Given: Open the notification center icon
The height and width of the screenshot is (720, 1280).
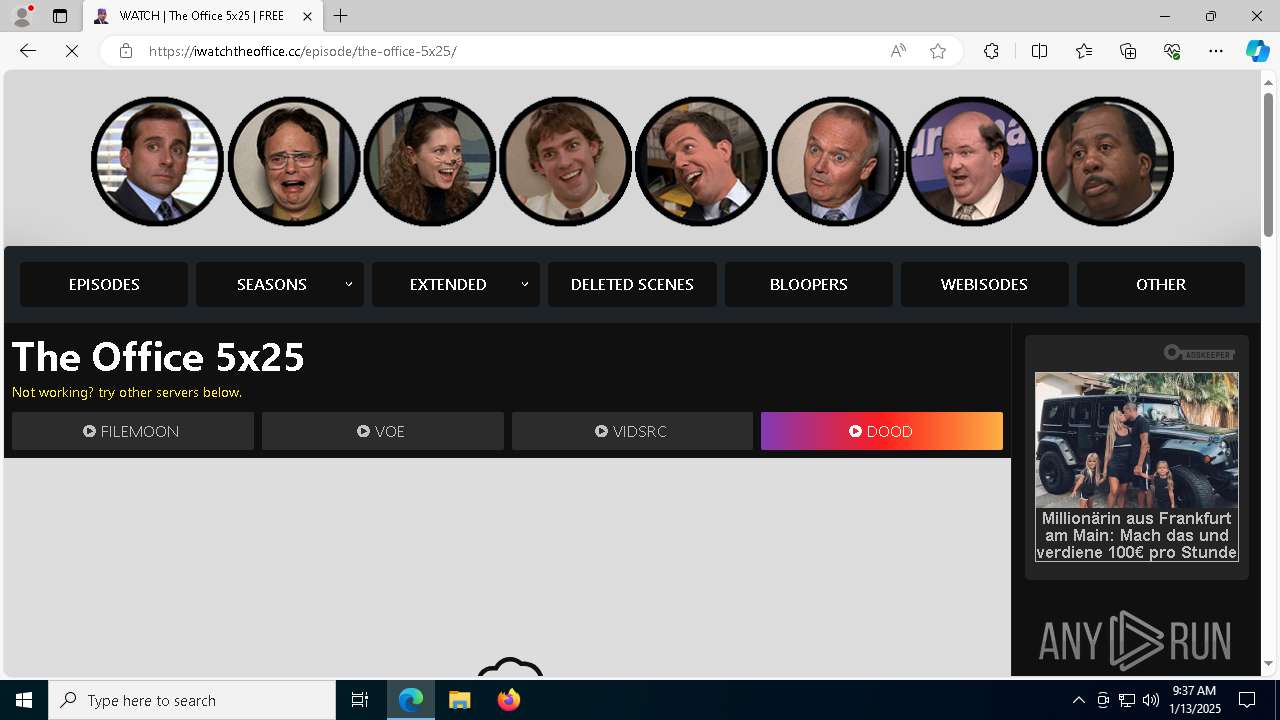Looking at the screenshot, I should pyautogui.click(x=1247, y=700).
